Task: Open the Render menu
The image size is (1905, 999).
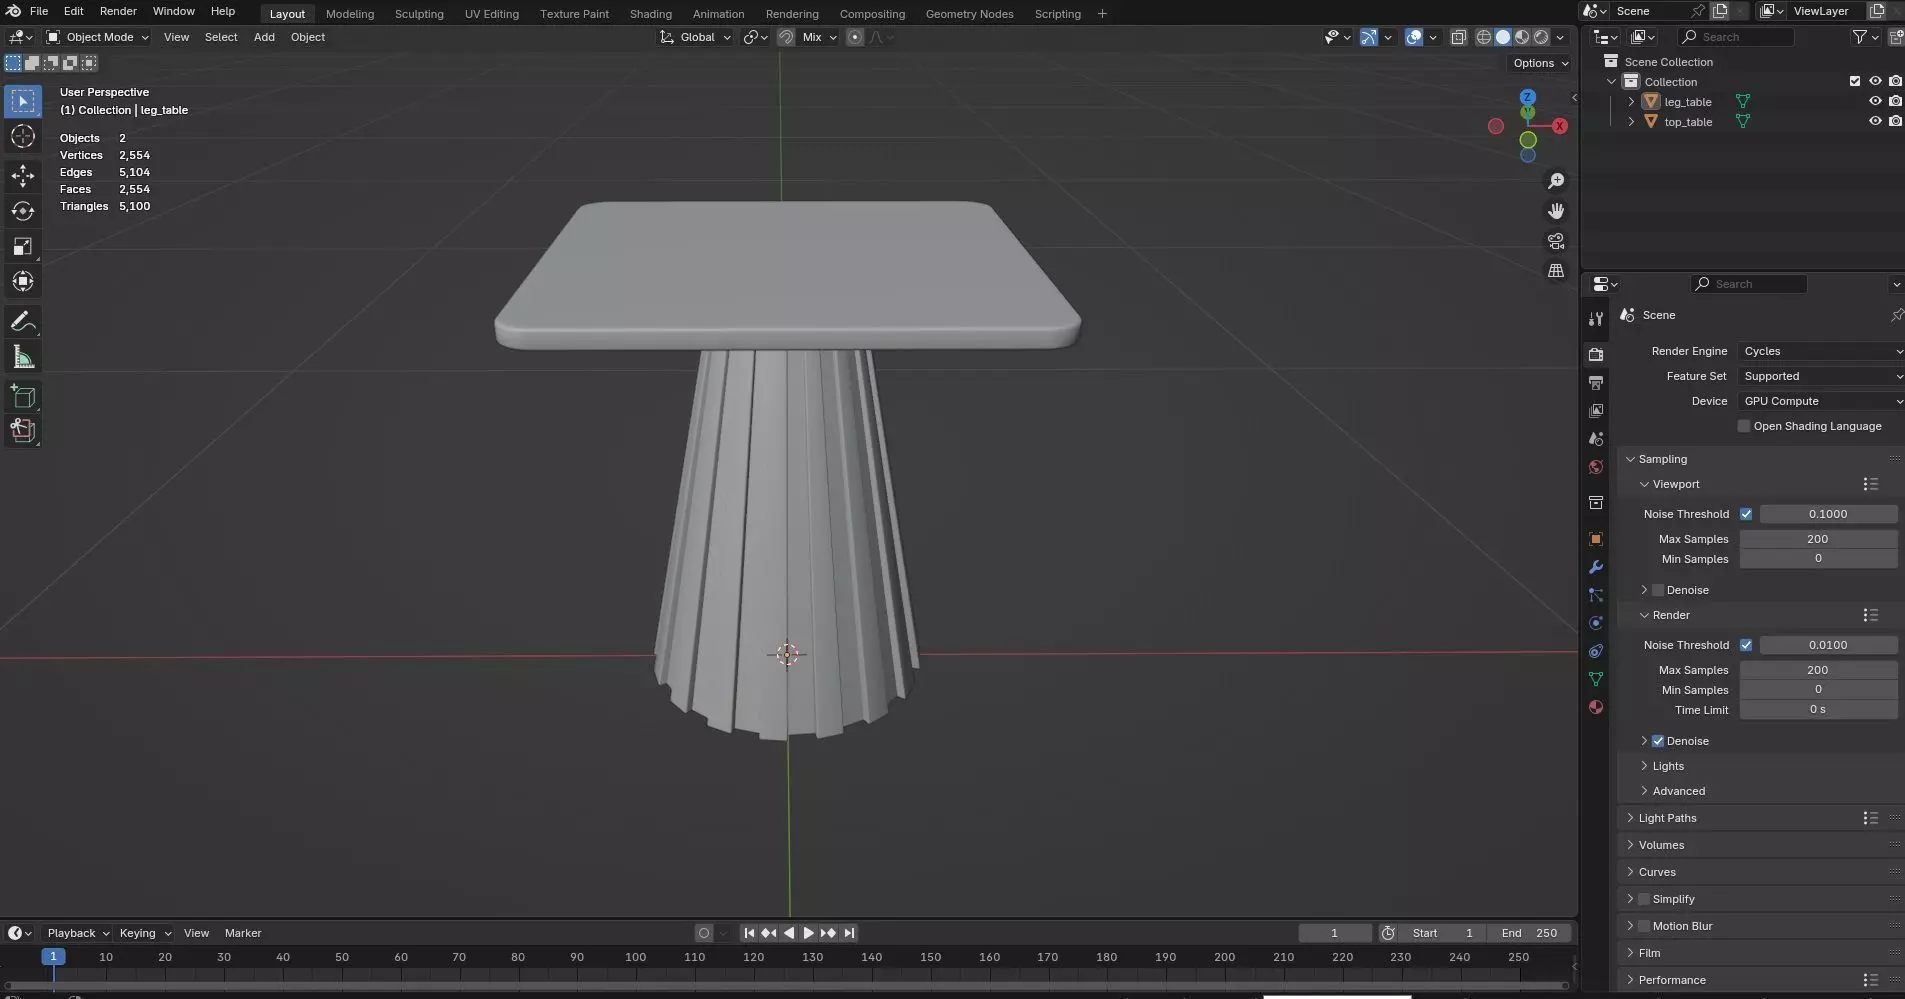Action: (118, 11)
